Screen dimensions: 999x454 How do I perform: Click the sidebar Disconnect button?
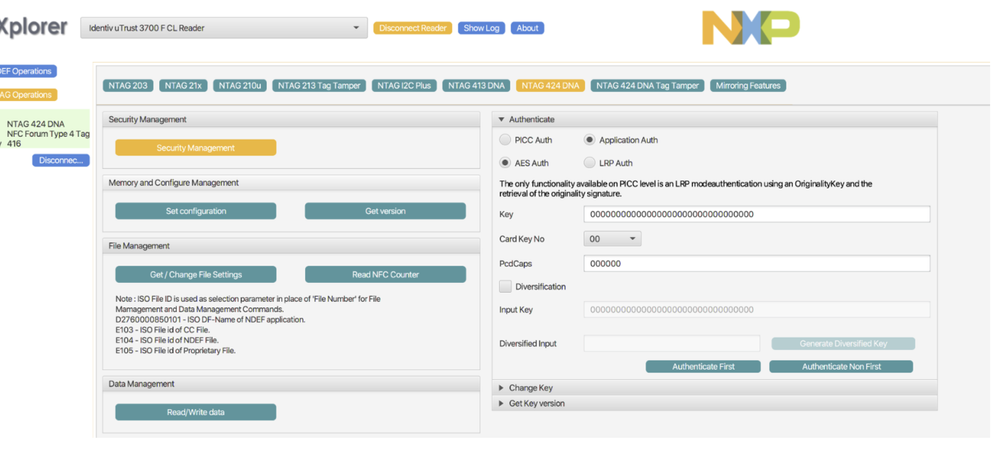[x=61, y=160]
